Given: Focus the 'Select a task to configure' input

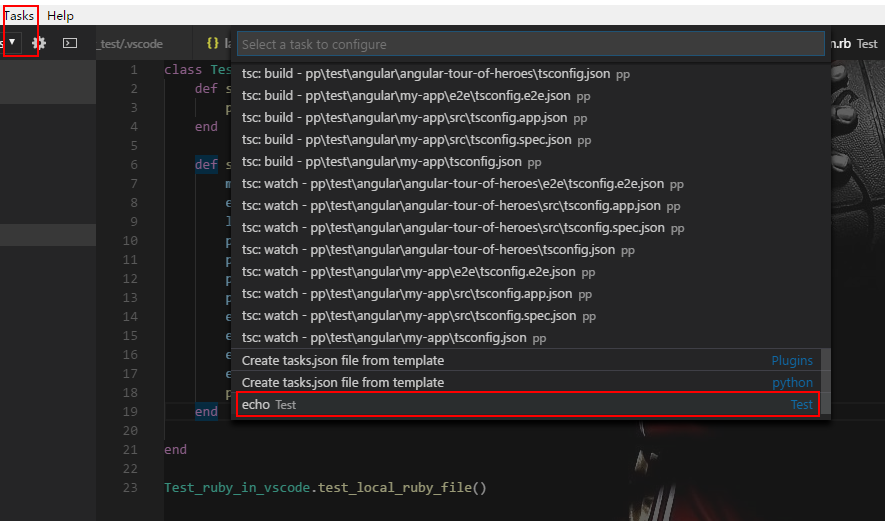Looking at the screenshot, I should (531, 44).
